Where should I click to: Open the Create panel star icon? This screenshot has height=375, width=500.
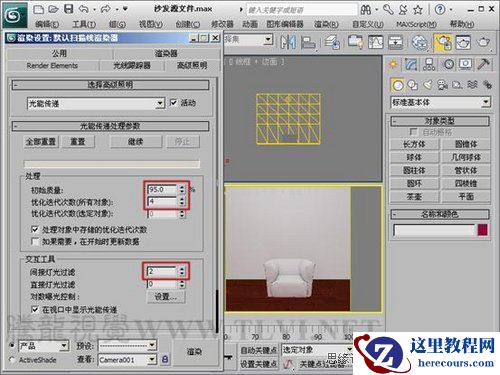click(393, 64)
